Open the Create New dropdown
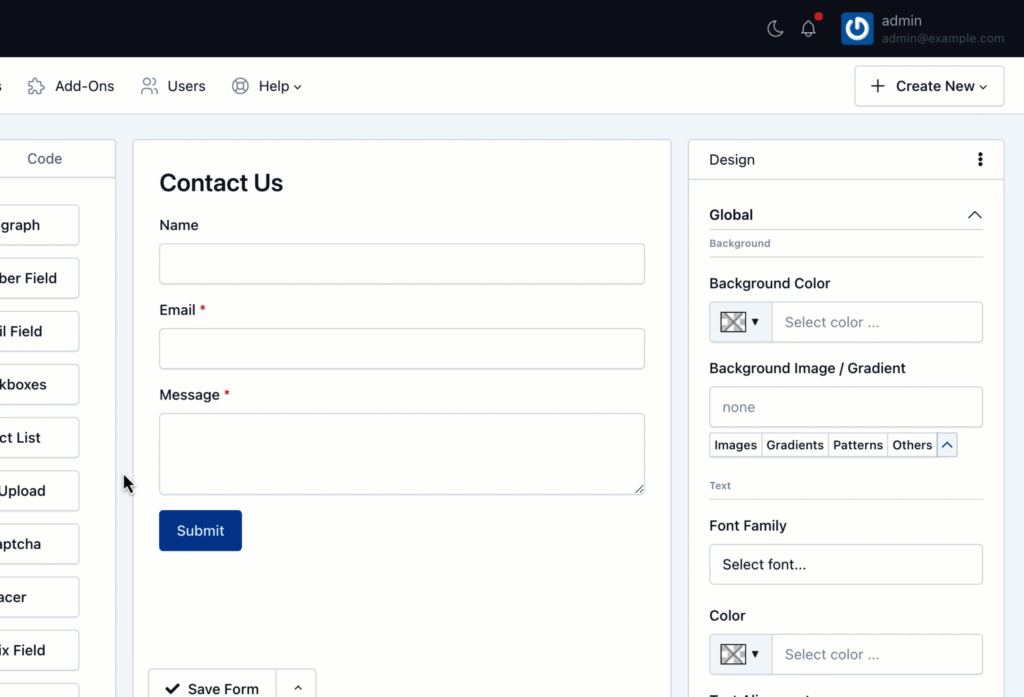Screen dimensions: 1024x697 929,86
